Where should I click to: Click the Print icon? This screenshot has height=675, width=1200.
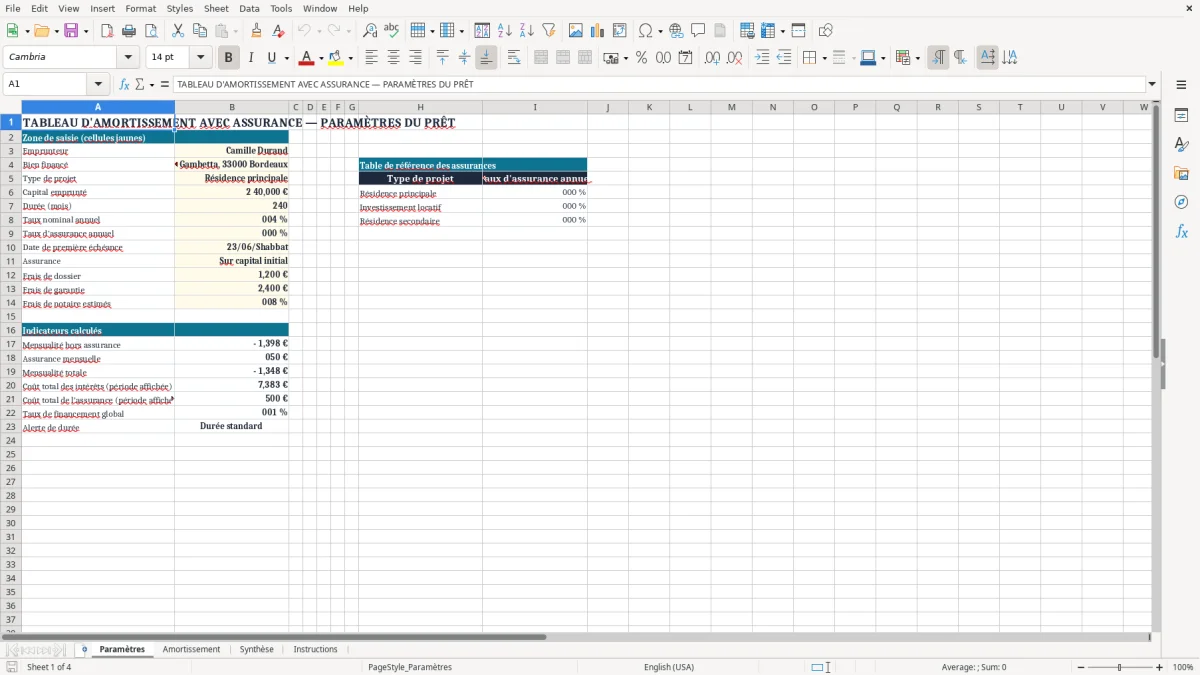click(x=129, y=31)
